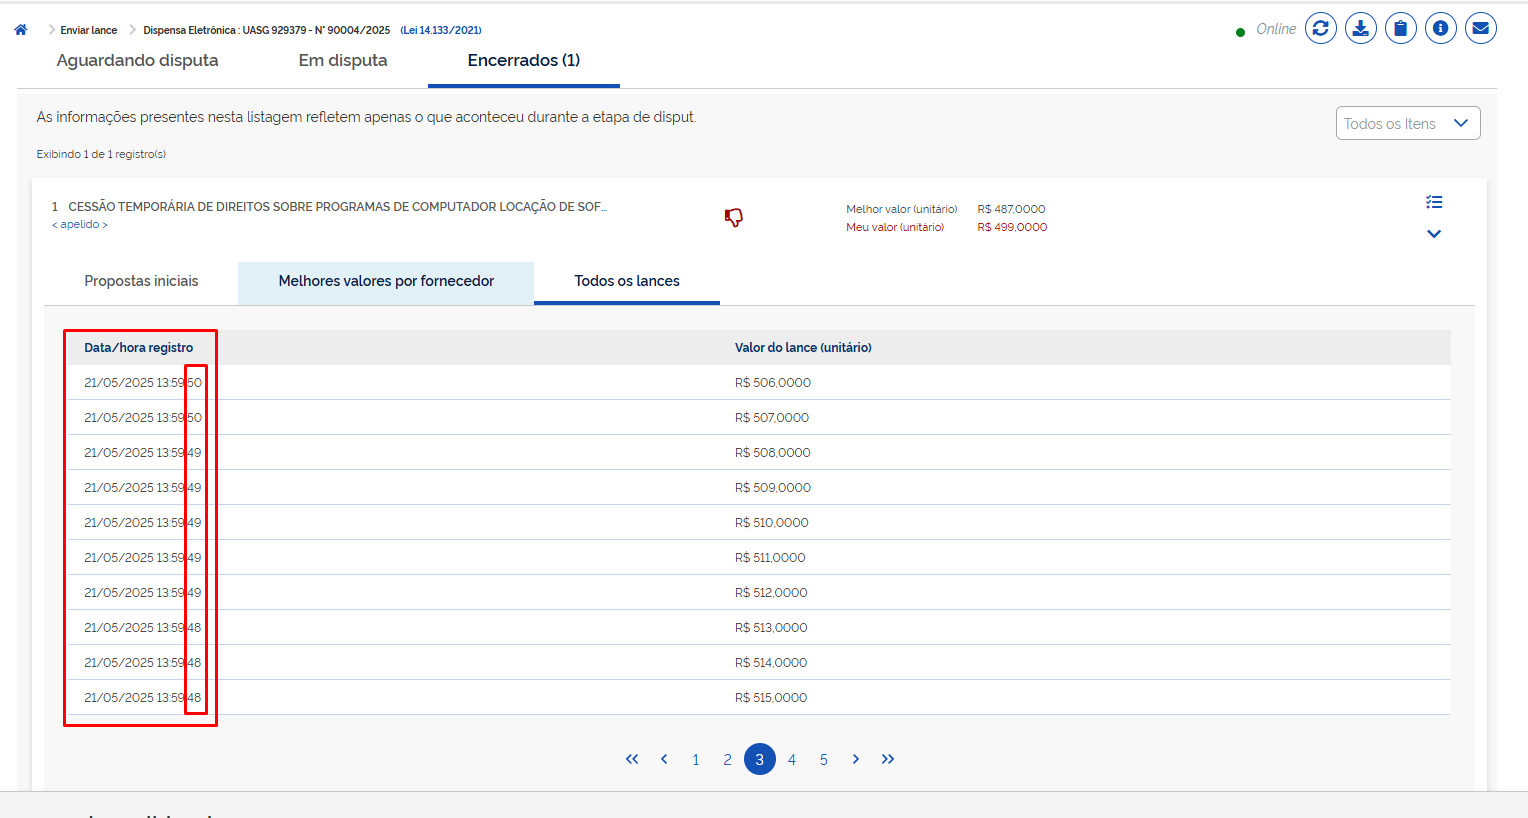1528x818 pixels.
Task: Open the Todos os Itens dropdown
Action: [x=1407, y=123]
